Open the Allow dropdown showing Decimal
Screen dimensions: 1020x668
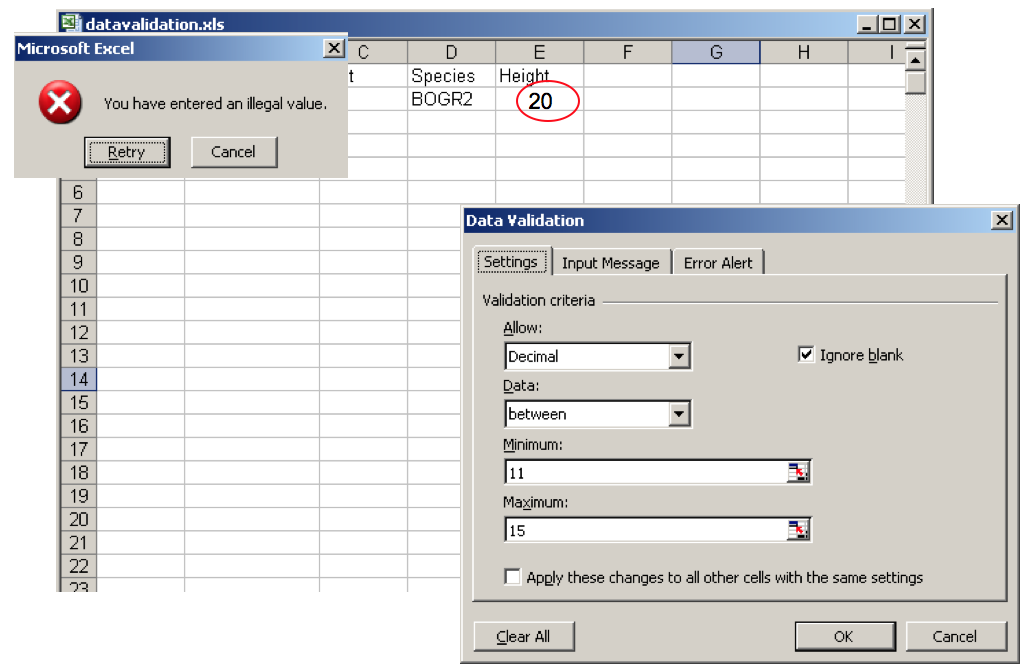(680, 356)
